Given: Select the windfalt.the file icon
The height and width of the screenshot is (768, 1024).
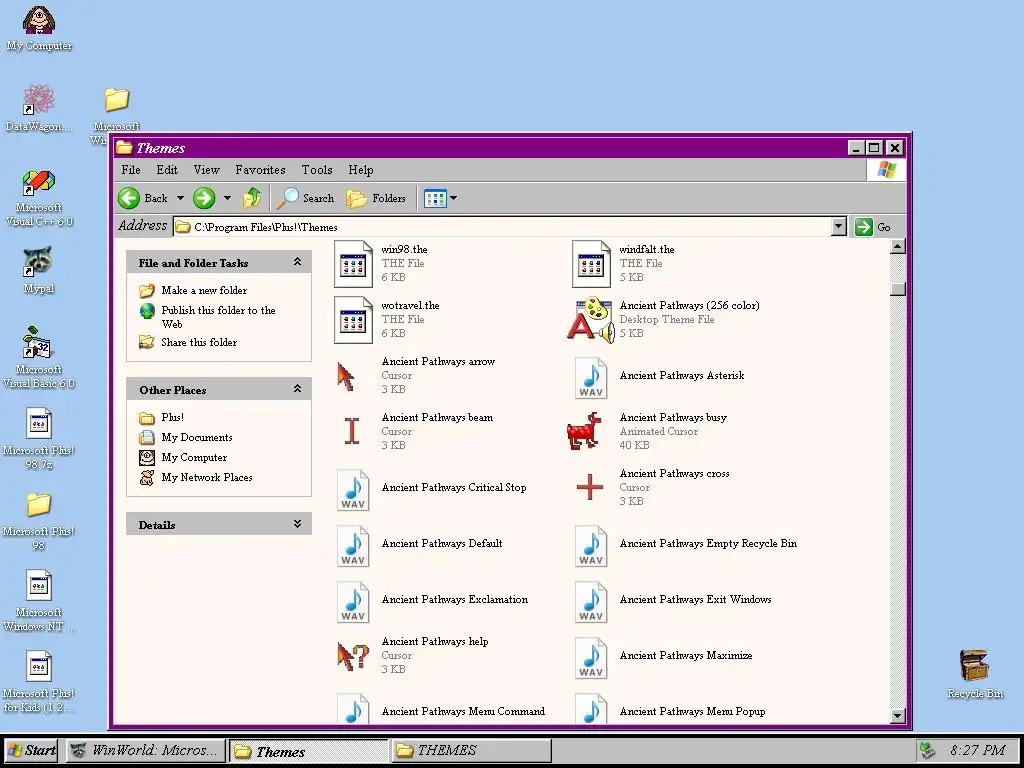Looking at the screenshot, I should point(590,264).
